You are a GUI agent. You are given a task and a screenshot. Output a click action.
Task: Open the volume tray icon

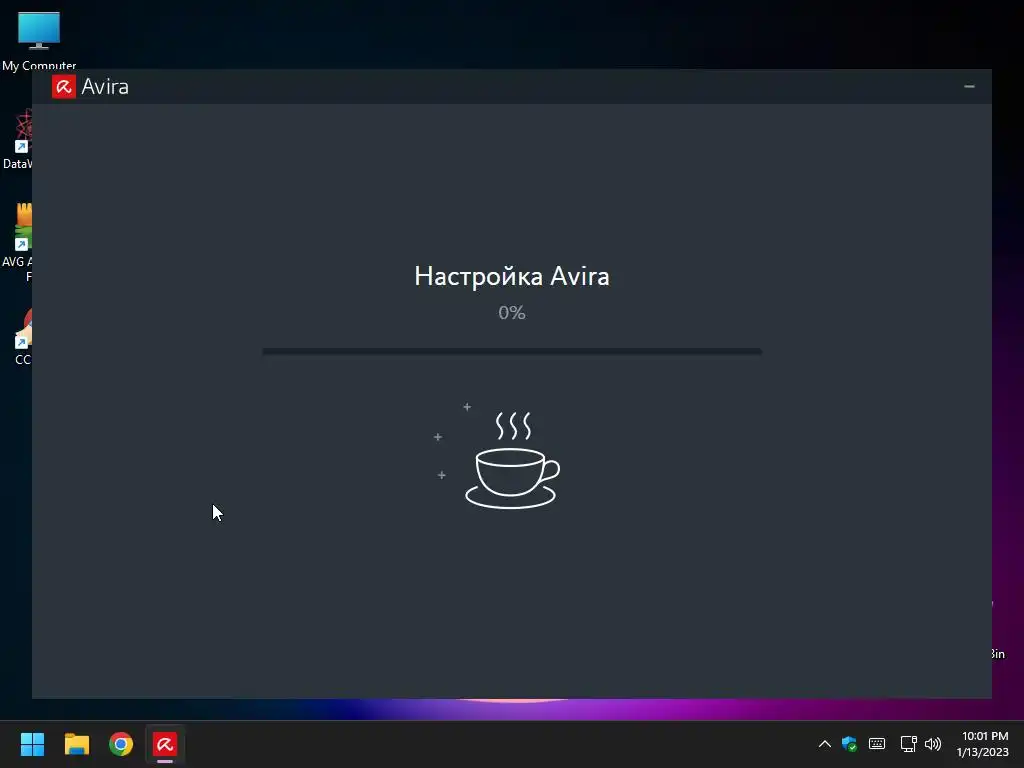[933, 744]
